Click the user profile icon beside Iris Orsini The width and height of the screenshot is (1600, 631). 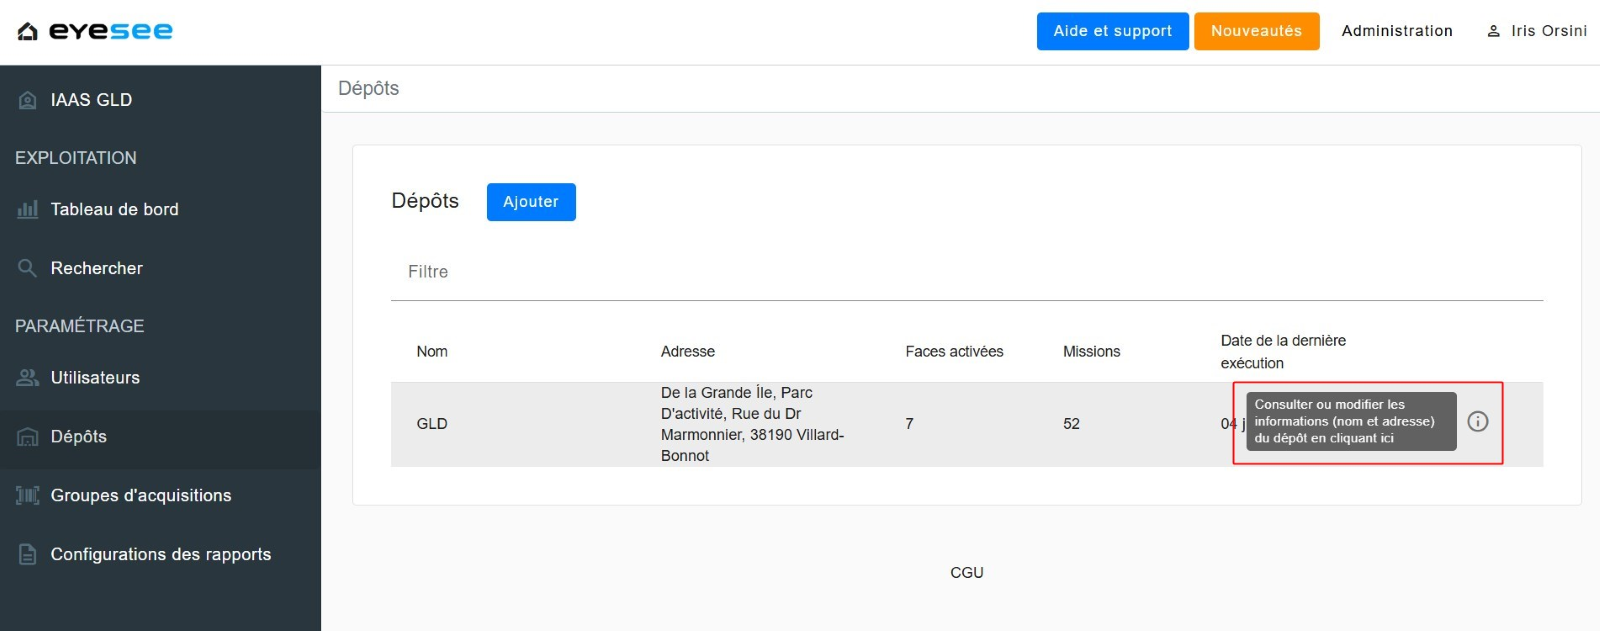[1493, 32]
